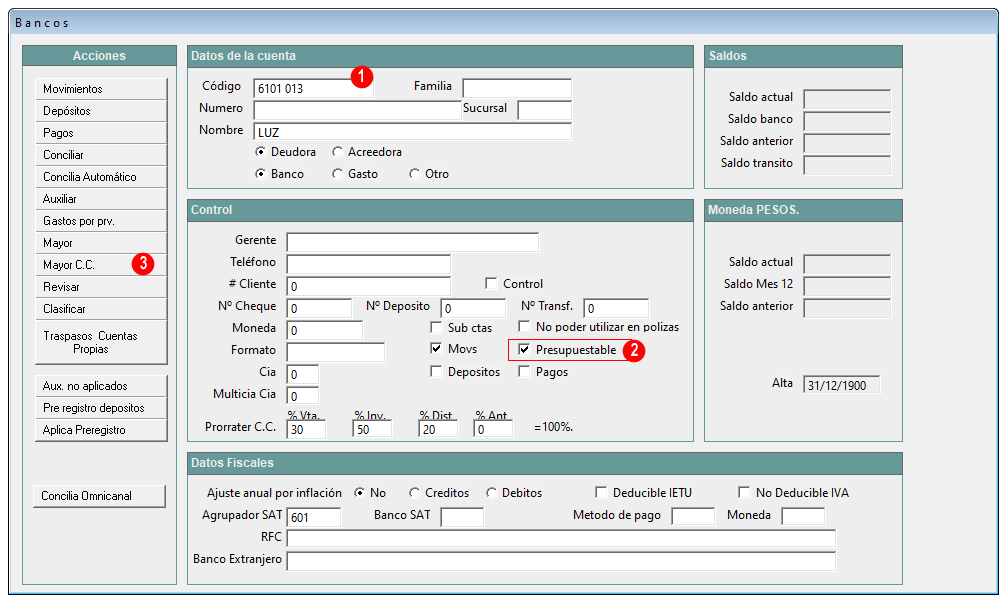Click the Nº Transf. field
This screenshot has width=1006, height=602.
tap(616, 308)
